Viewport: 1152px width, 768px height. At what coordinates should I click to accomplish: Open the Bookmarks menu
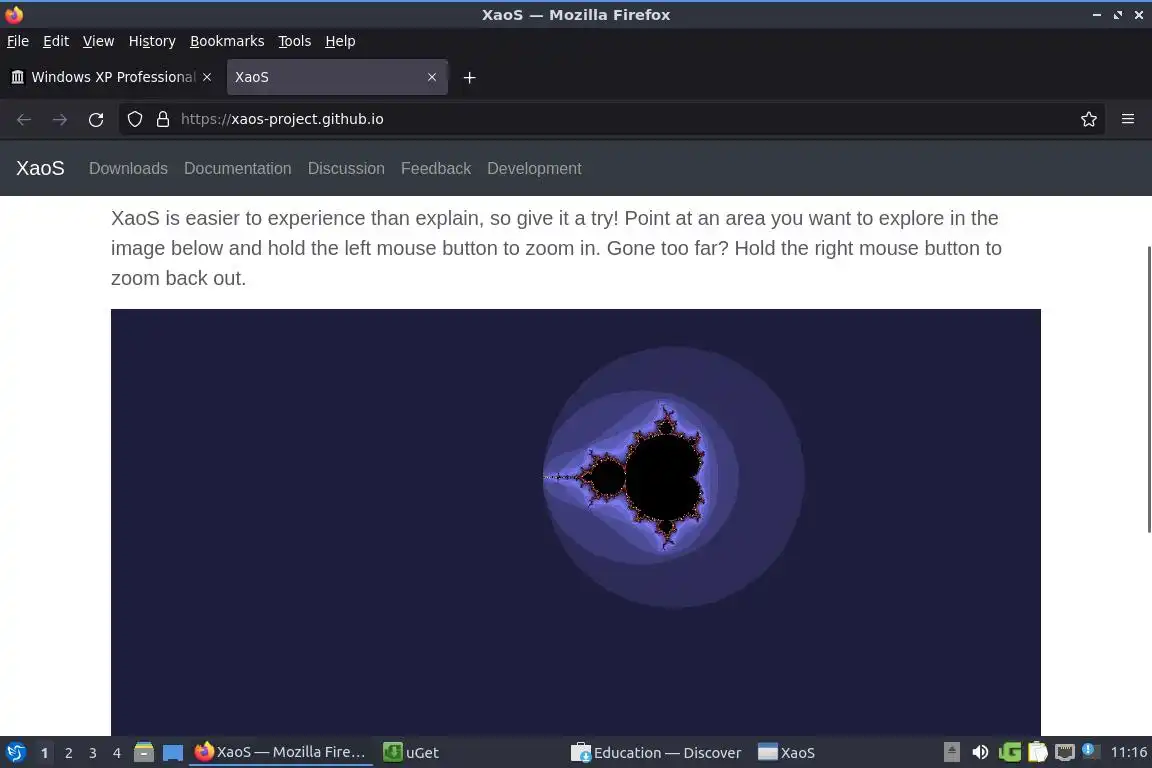227,41
